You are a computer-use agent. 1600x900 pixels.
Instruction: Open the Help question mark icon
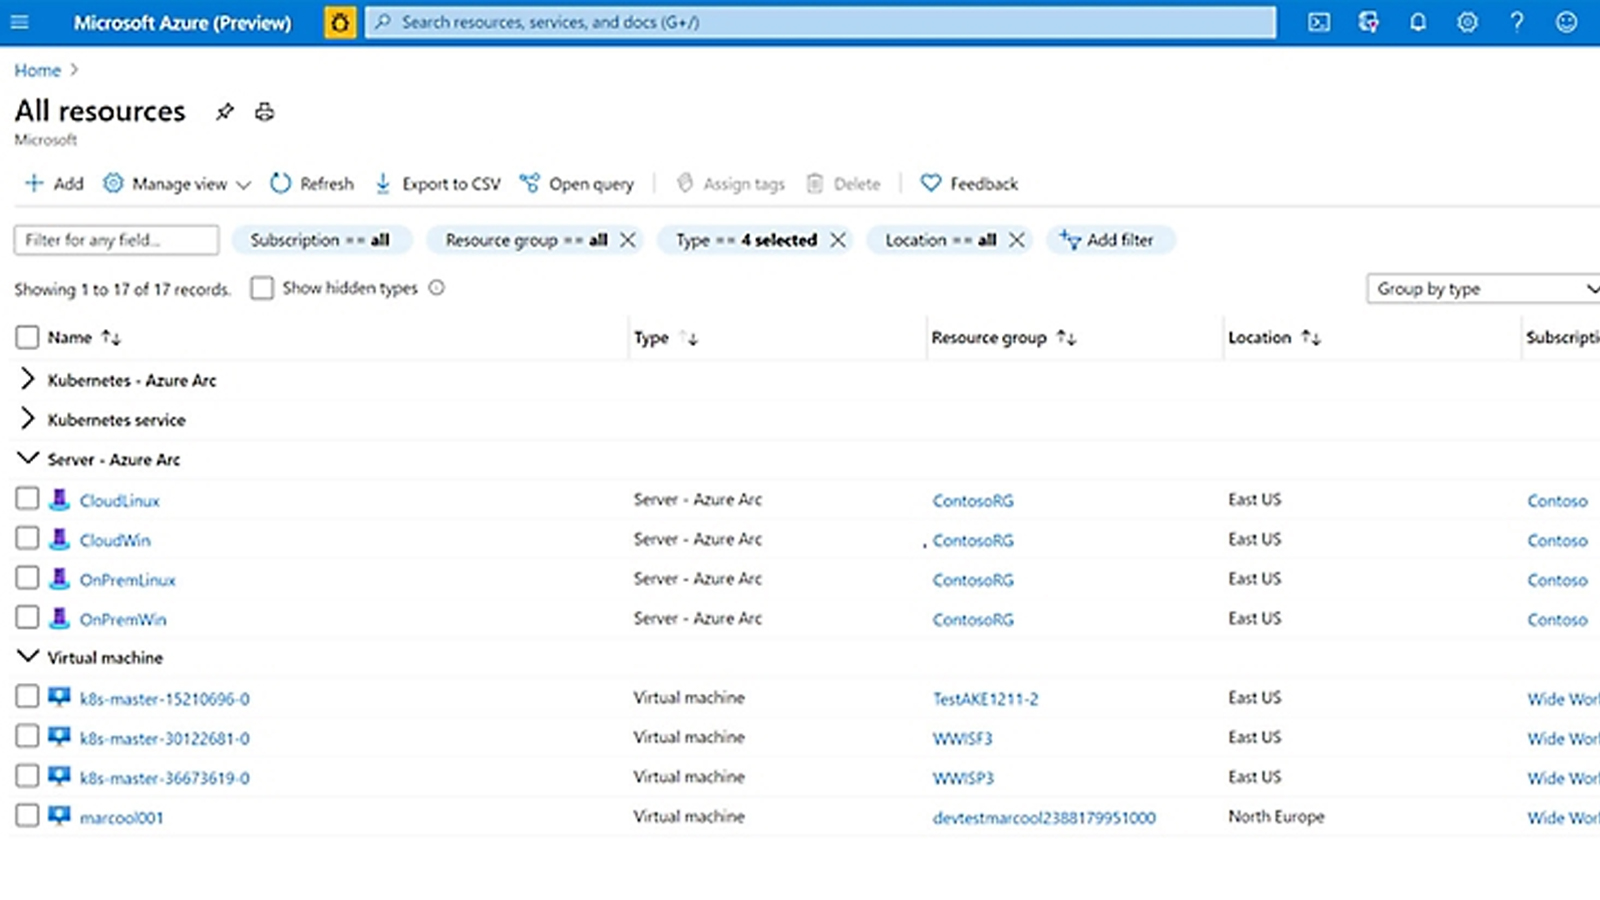pos(1516,22)
